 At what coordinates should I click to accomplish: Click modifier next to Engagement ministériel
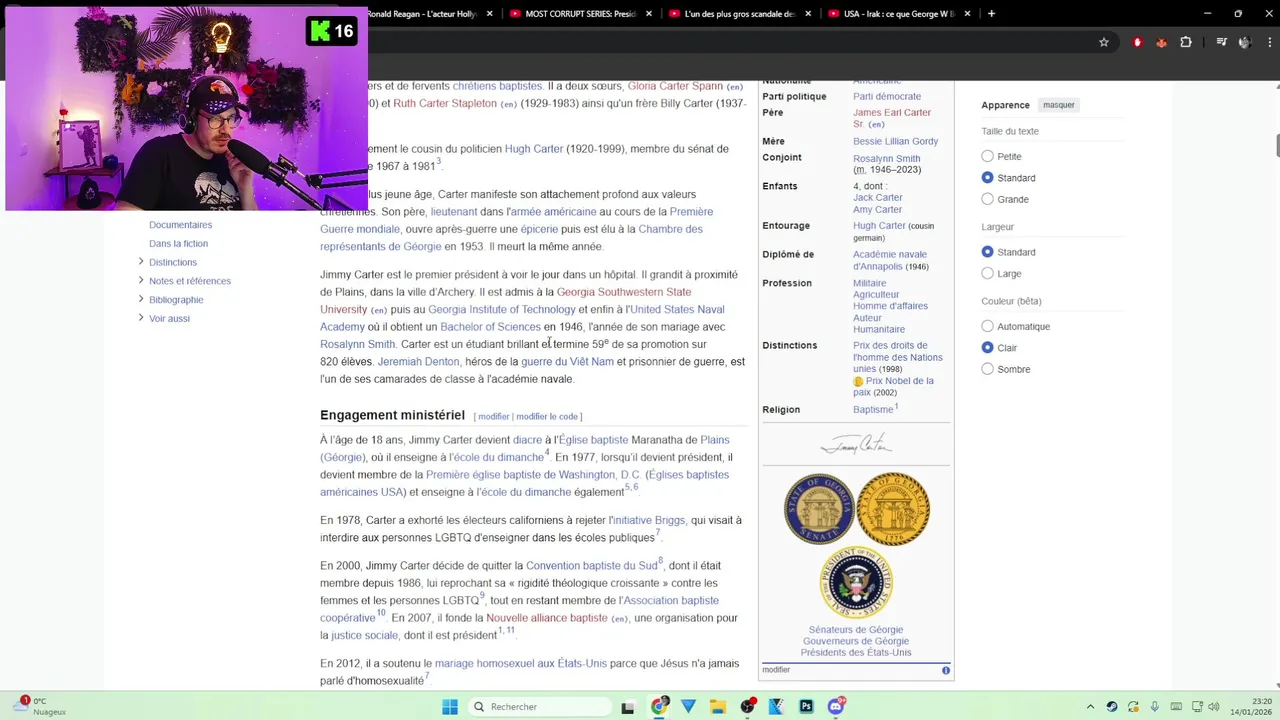click(494, 416)
